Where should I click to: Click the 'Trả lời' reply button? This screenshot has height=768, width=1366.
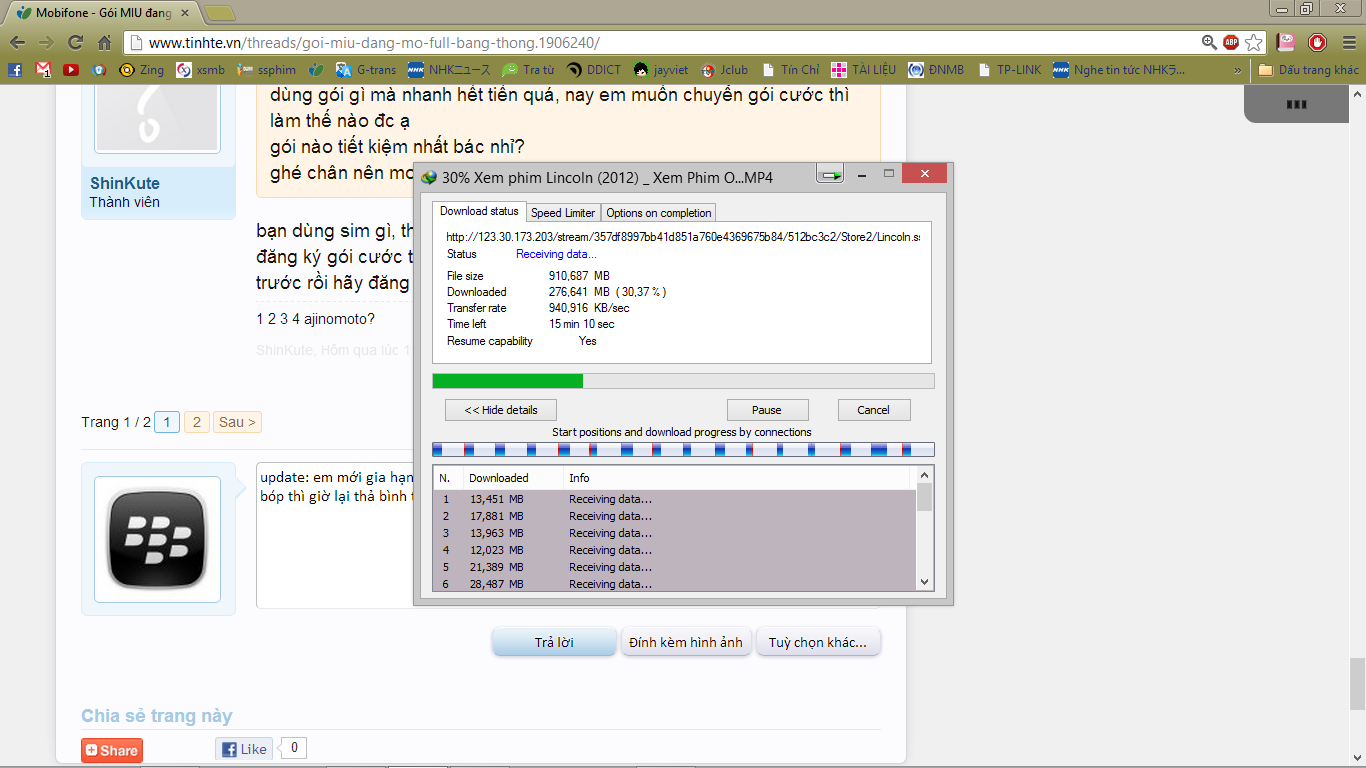[x=554, y=642]
